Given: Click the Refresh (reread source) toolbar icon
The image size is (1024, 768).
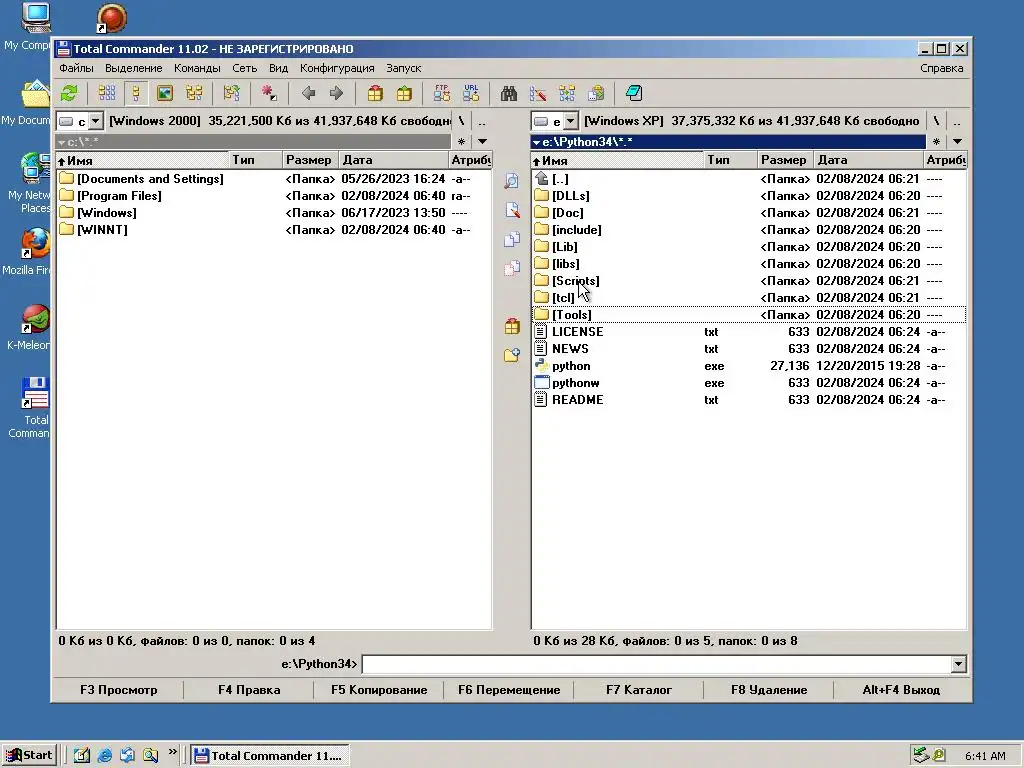Looking at the screenshot, I should pos(69,93).
